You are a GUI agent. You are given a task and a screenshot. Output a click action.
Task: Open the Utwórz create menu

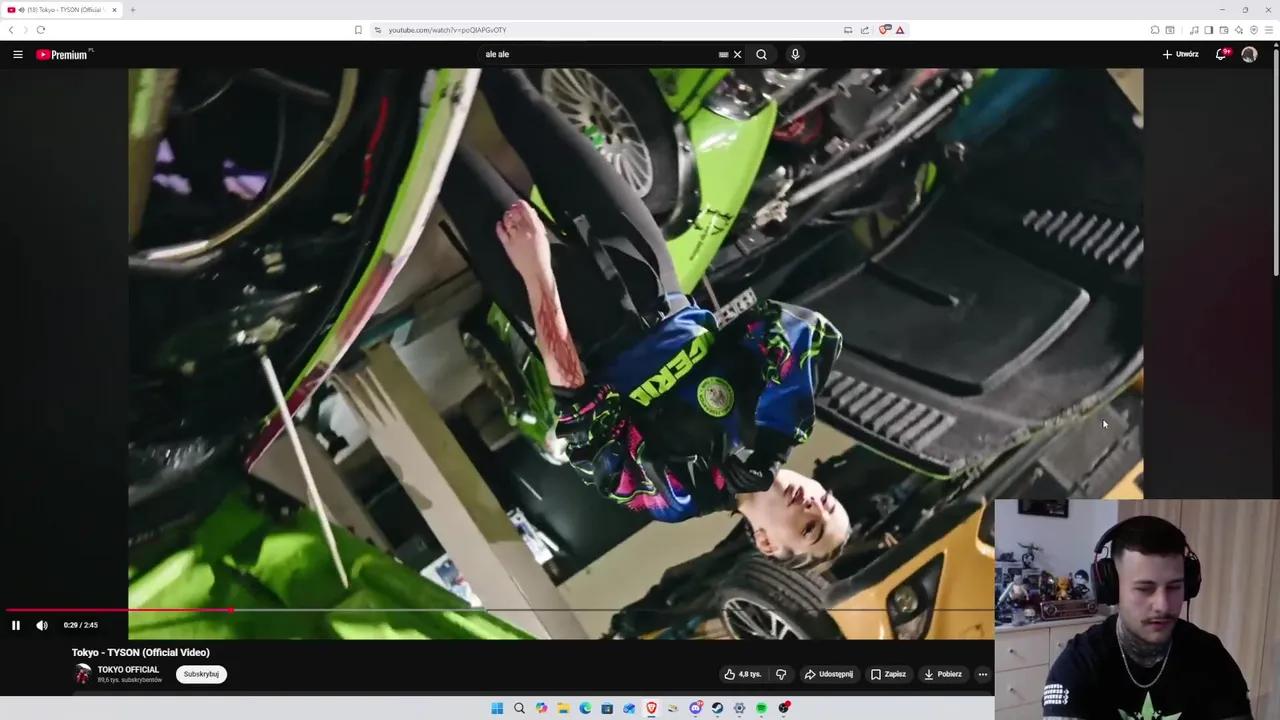click(x=1181, y=54)
